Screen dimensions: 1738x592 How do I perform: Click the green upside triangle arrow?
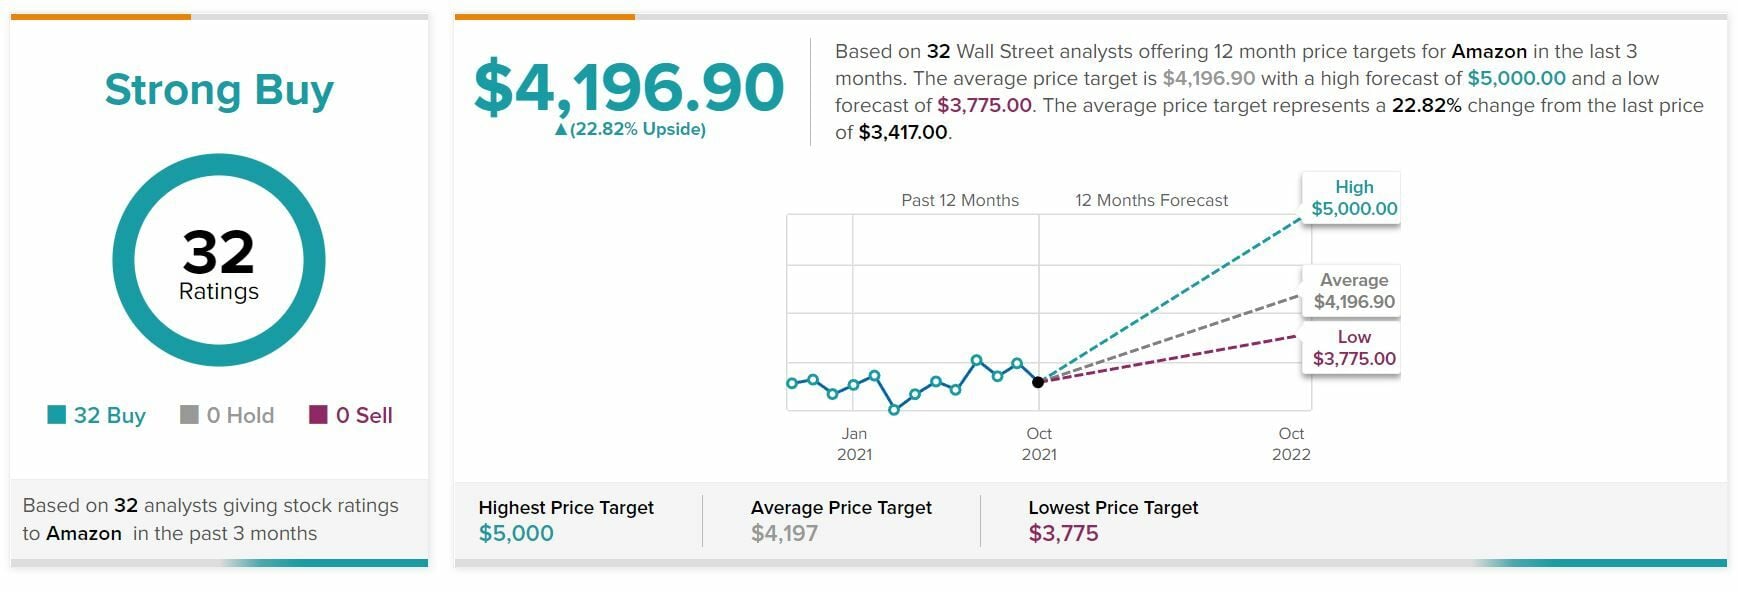pyautogui.click(x=561, y=130)
